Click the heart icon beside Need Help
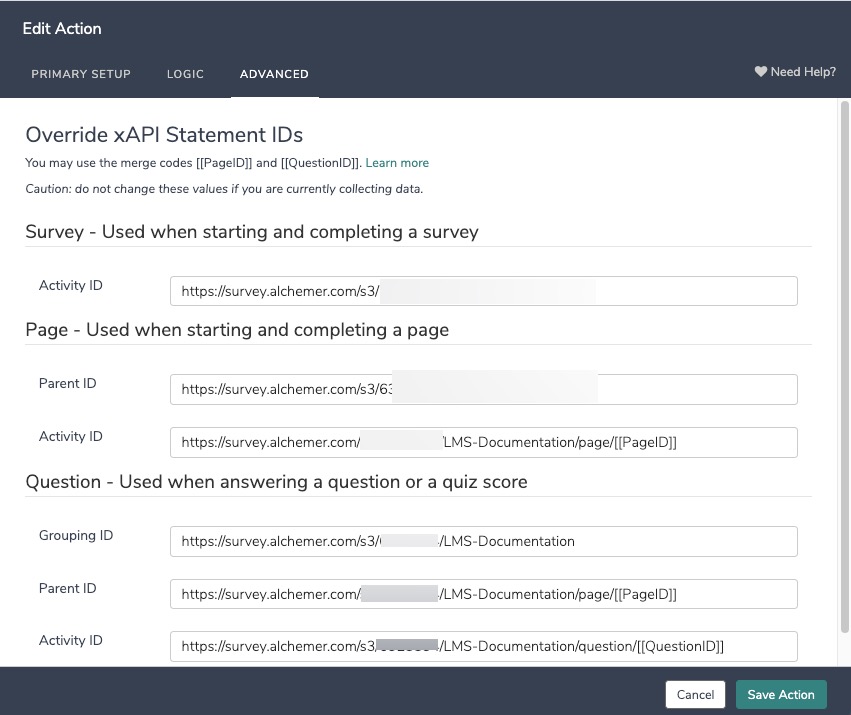This screenshot has width=851, height=715. pos(760,72)
